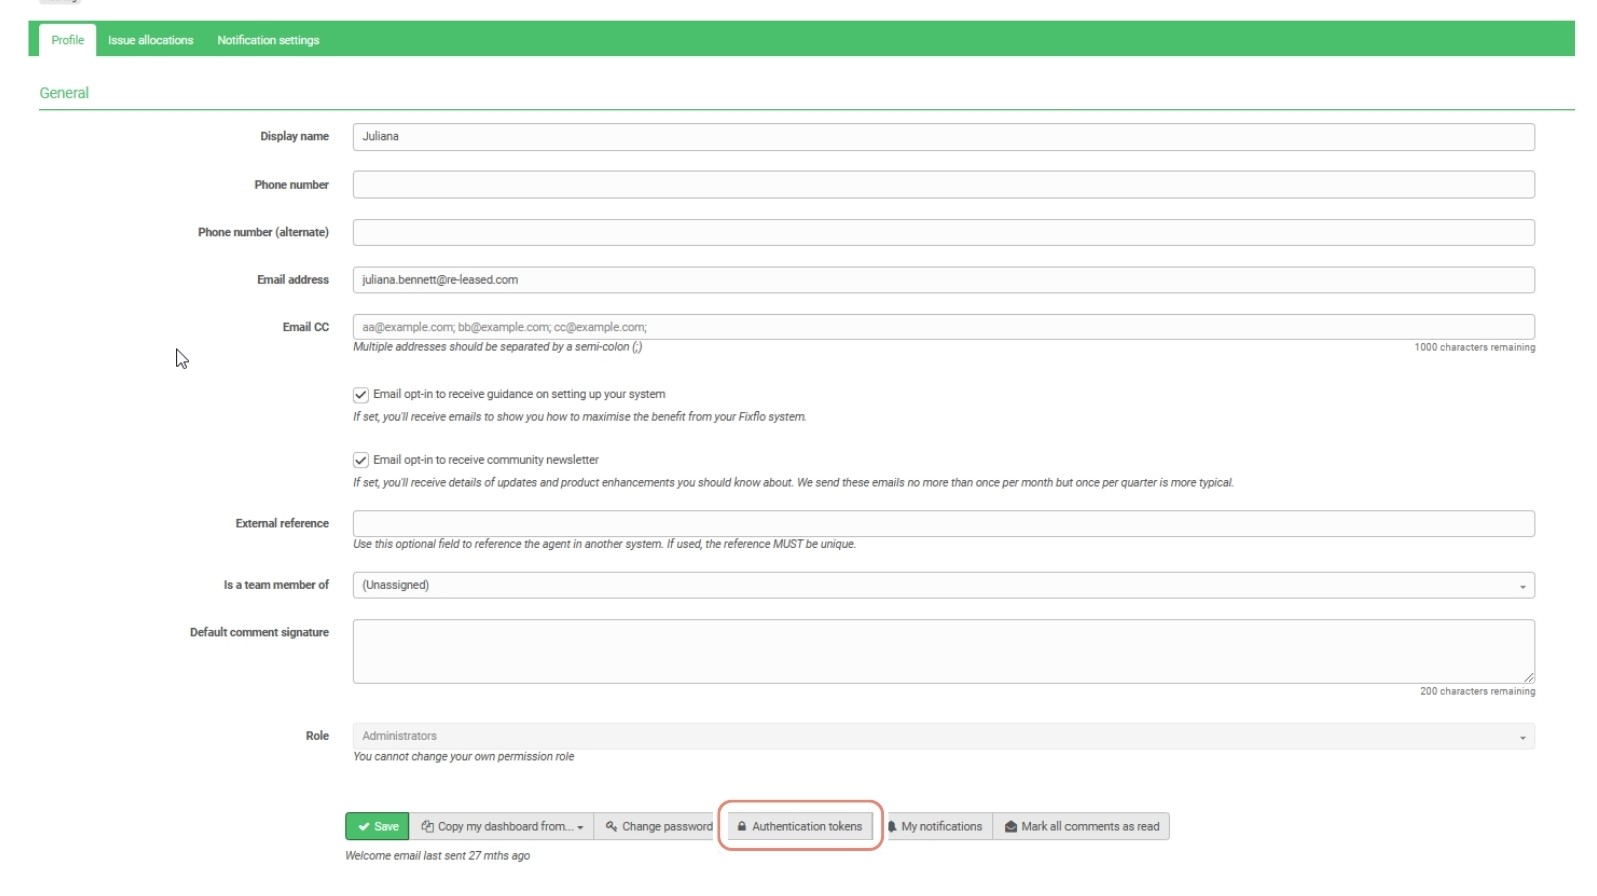Click the External reference uniqueness hint text

604,545
